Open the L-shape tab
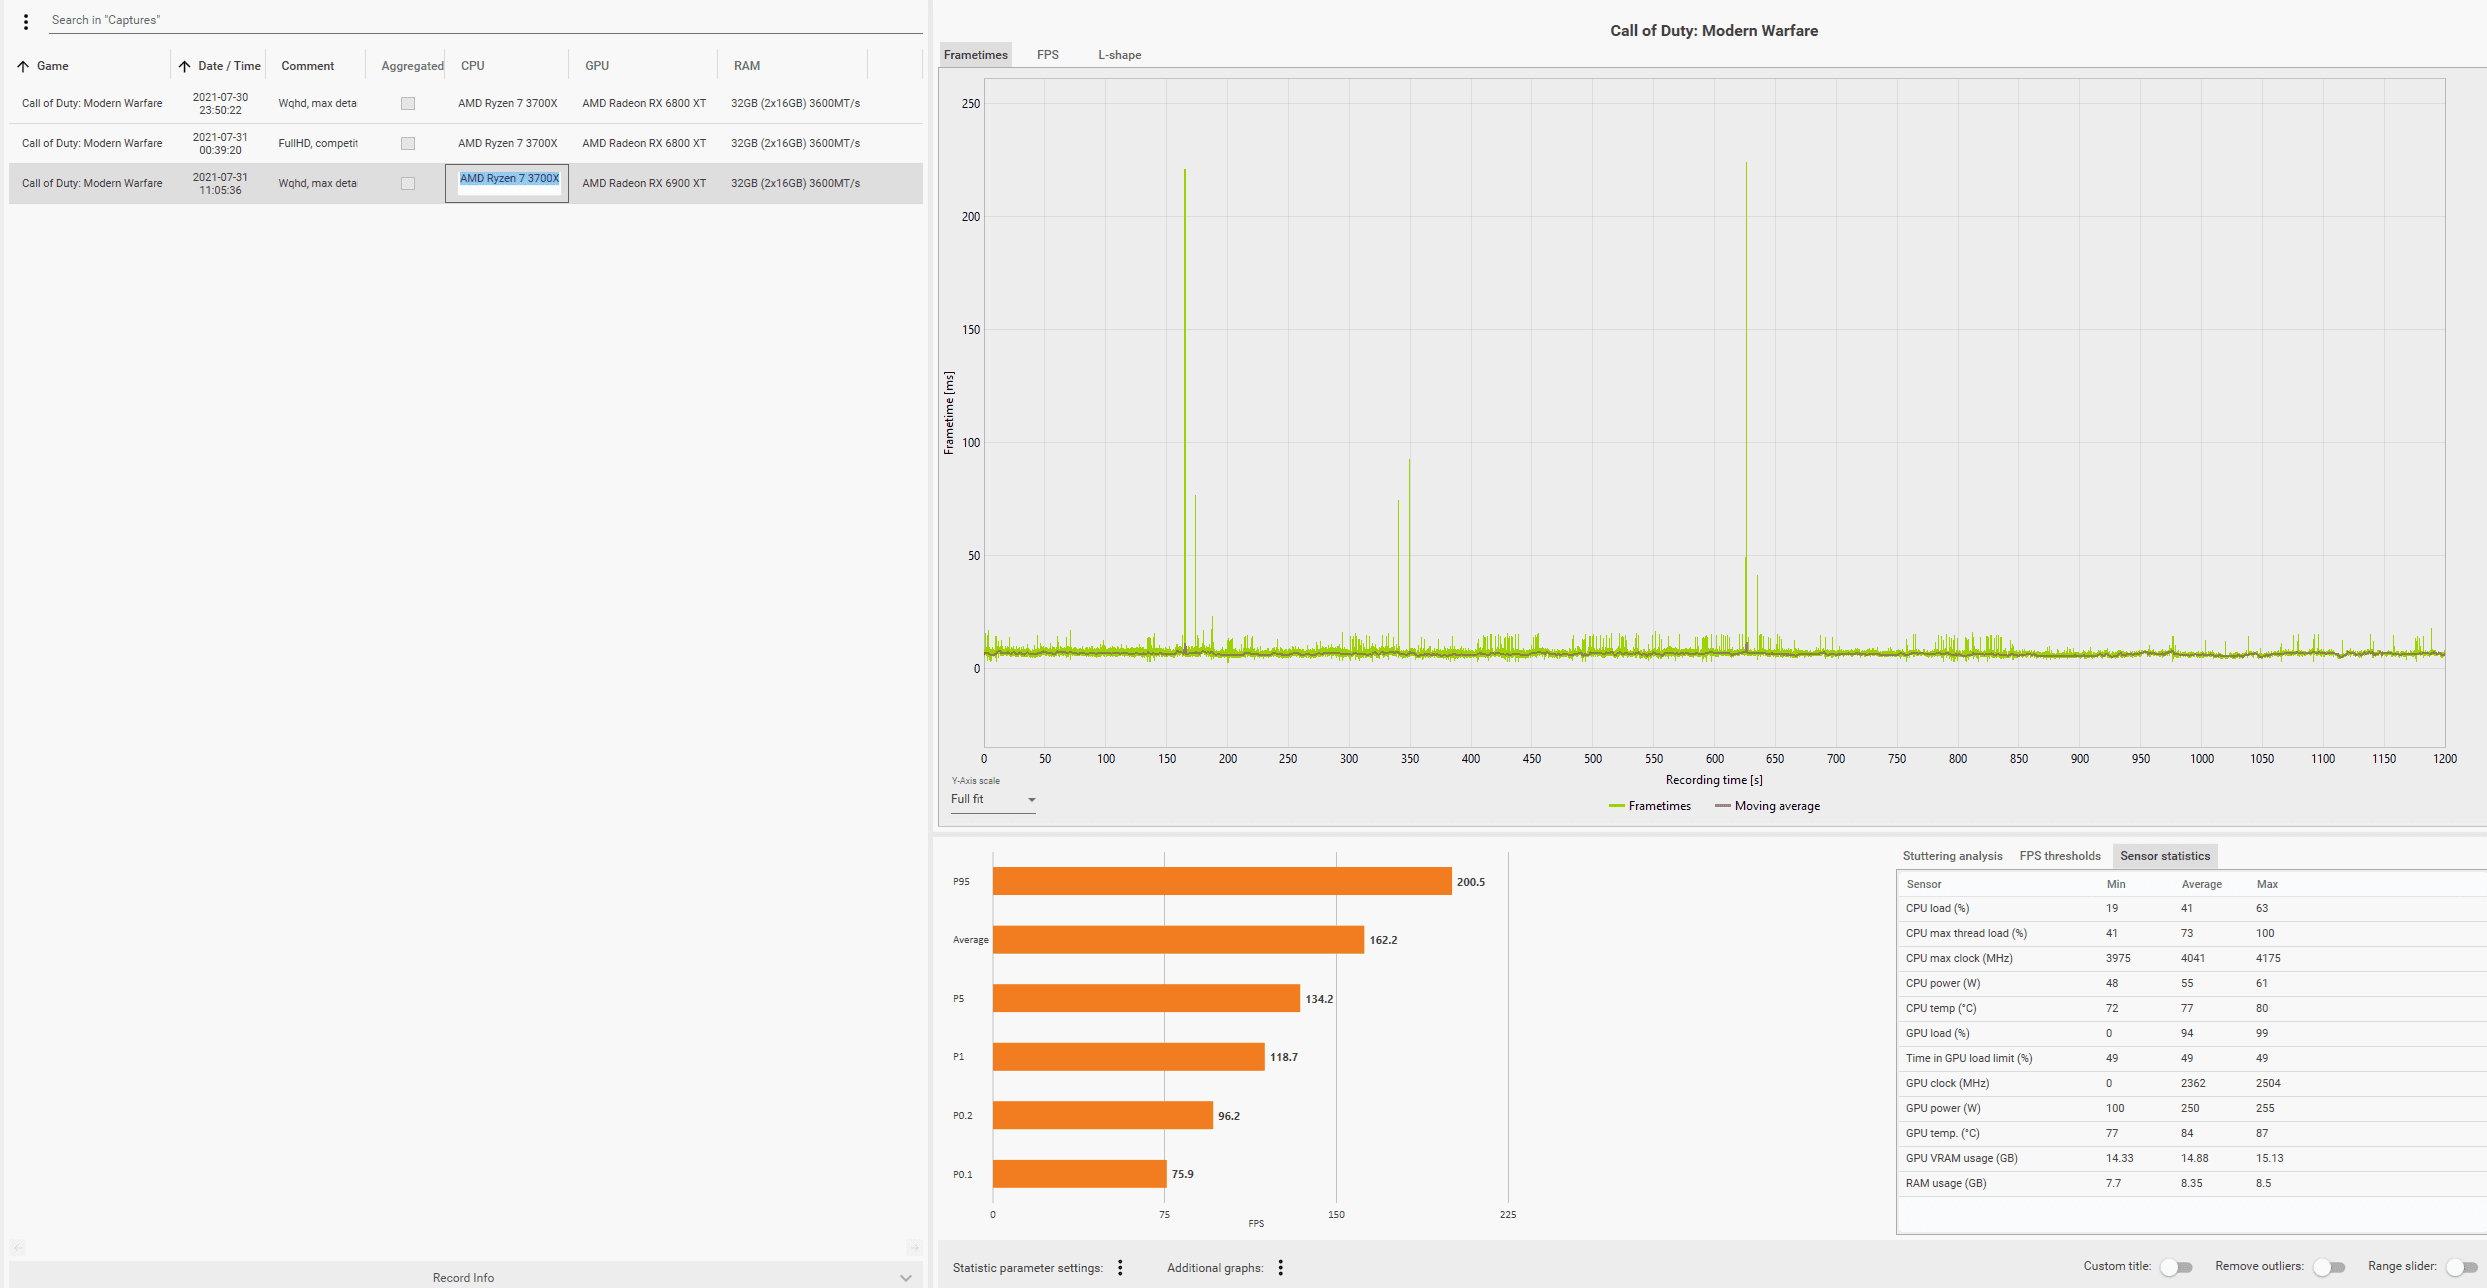Screen dimensions: 2487x1288 point(1119,55)
